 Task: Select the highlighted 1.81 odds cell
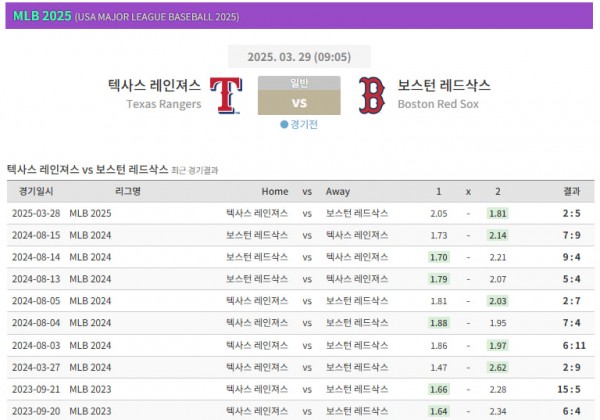[x=497, y=213]
